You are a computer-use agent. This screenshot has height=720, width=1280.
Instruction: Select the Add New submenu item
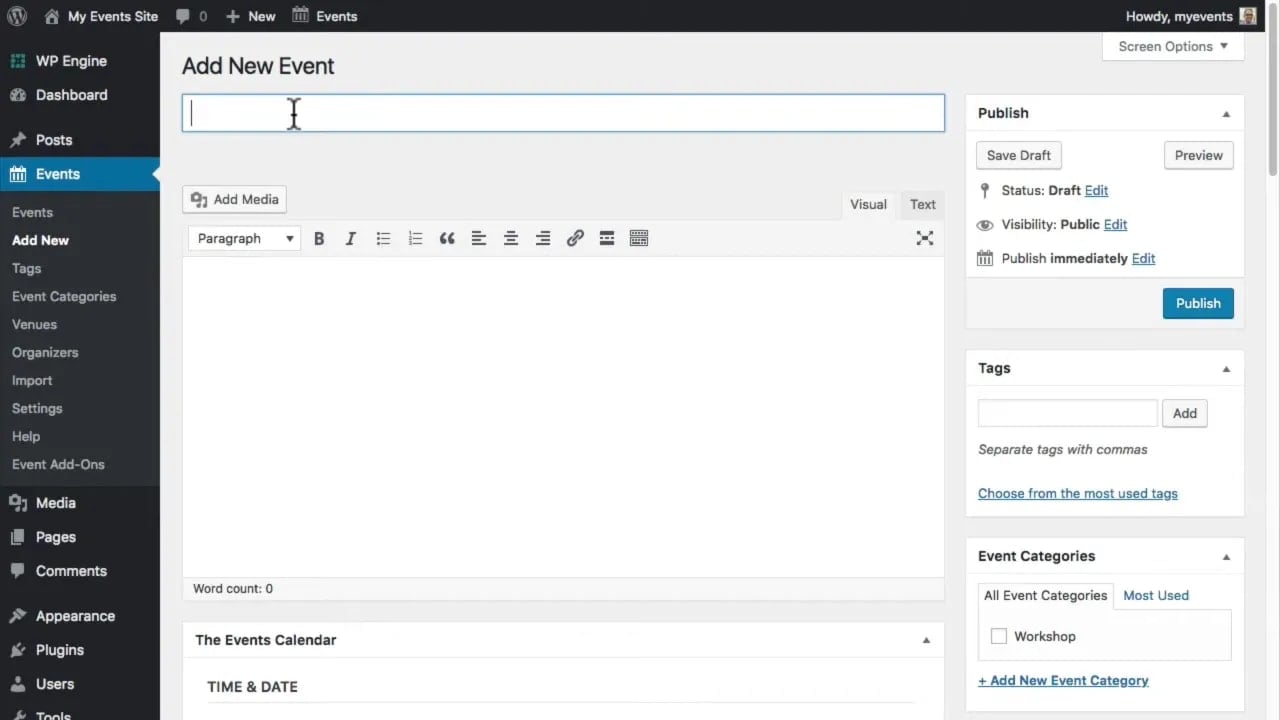[x=40, y=240]
